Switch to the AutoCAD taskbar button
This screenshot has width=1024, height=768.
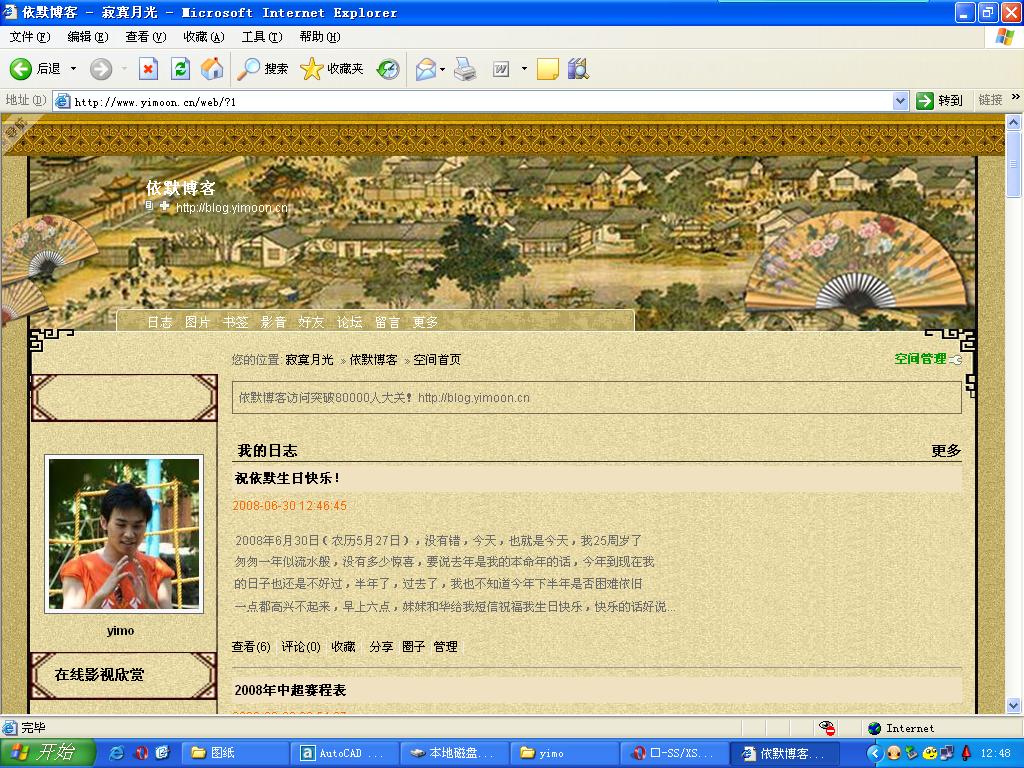343,753
